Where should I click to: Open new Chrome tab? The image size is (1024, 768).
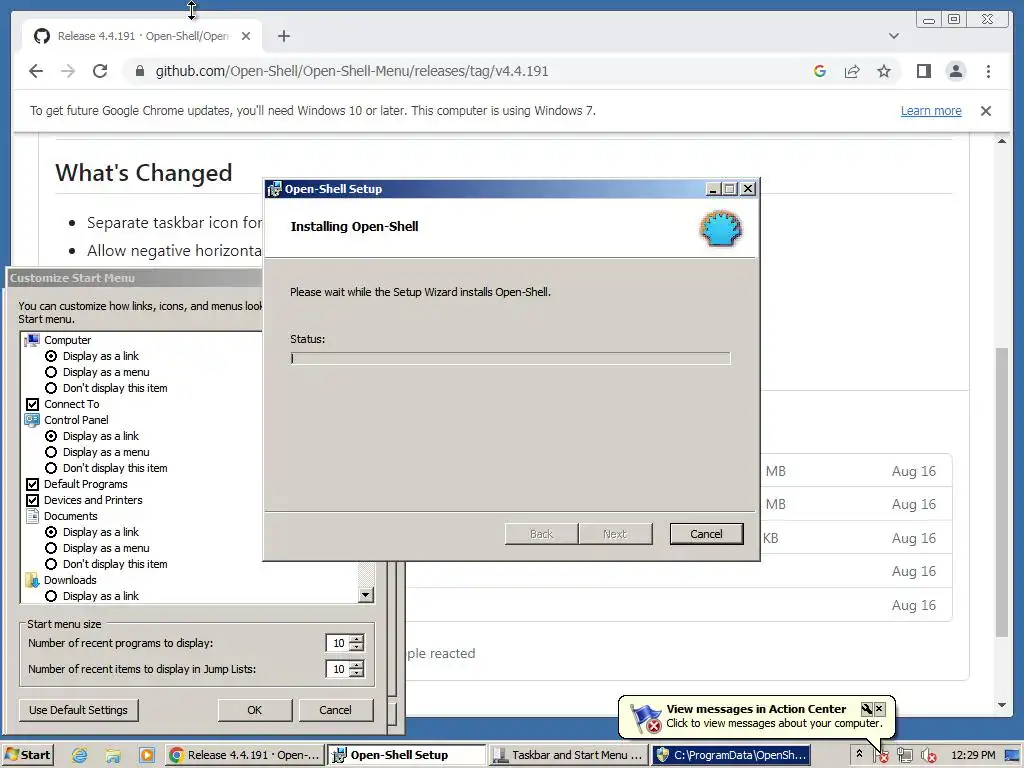(x=283, y=36)
